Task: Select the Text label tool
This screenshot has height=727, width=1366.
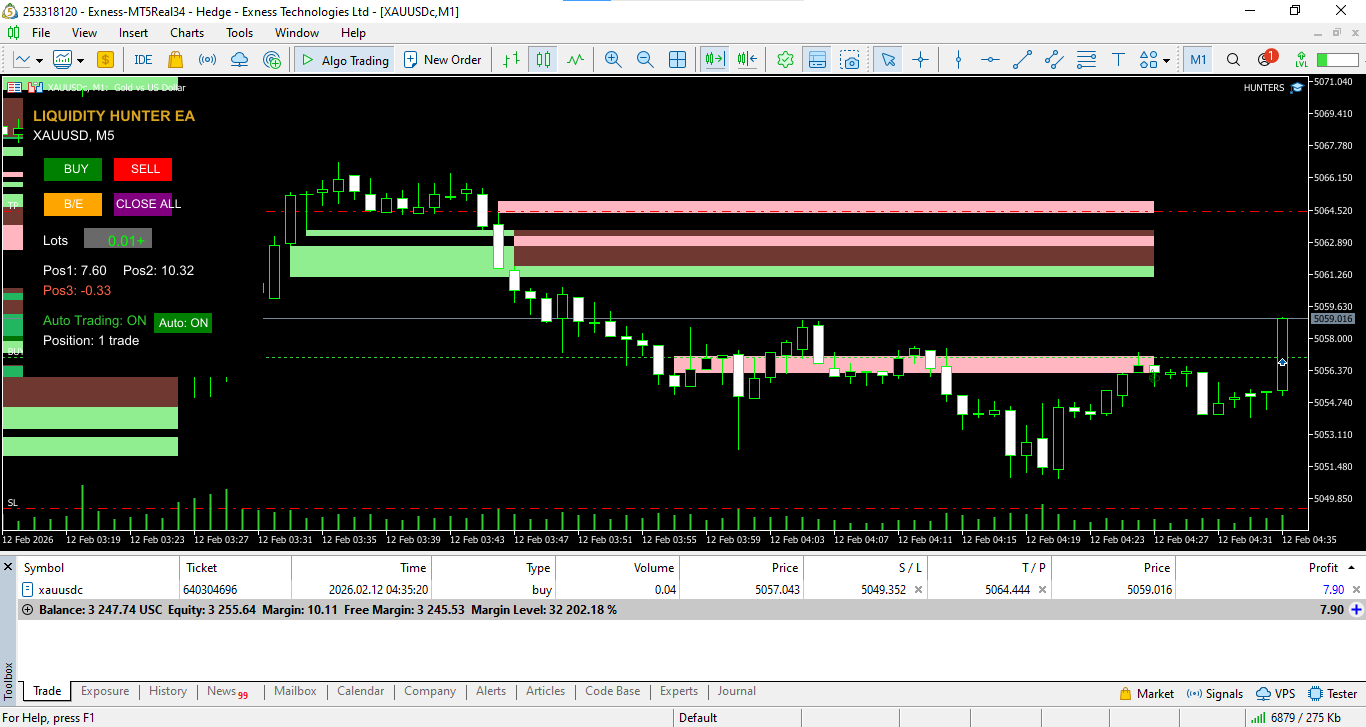Action: (1118, 60)
